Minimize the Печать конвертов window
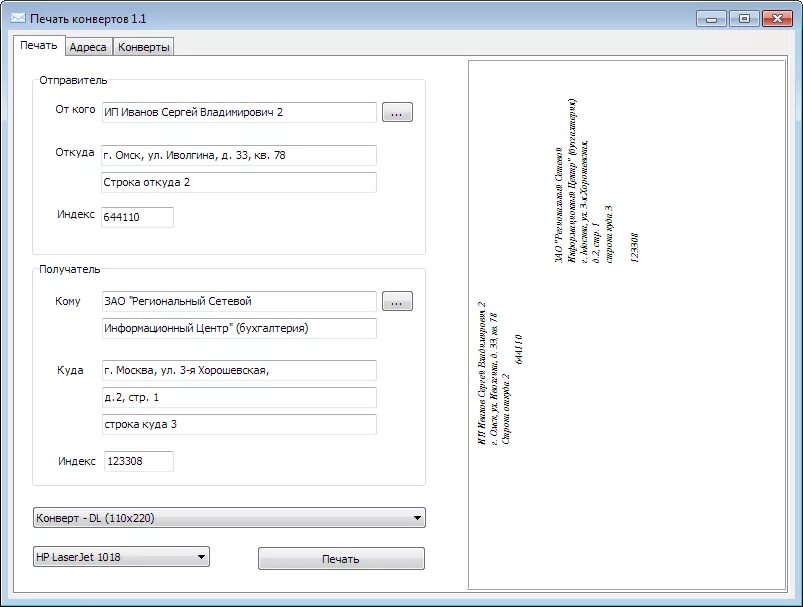803x607 pixels. 711,19
